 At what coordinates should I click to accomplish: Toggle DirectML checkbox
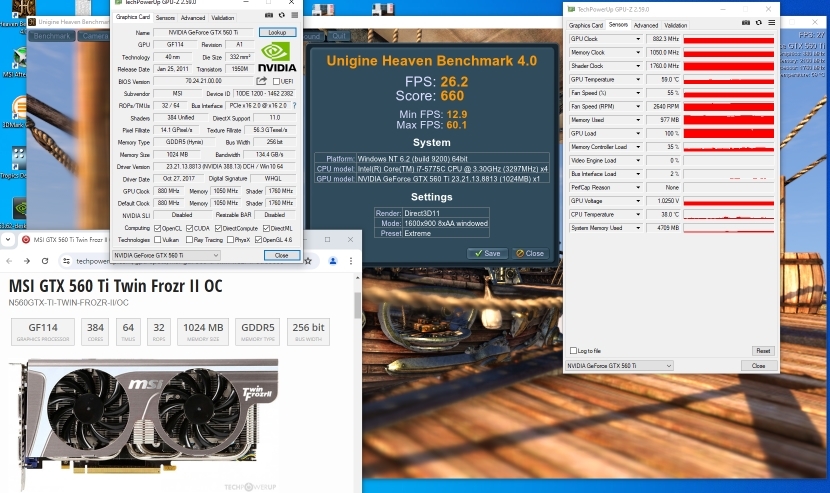click(x=266, y=228)
